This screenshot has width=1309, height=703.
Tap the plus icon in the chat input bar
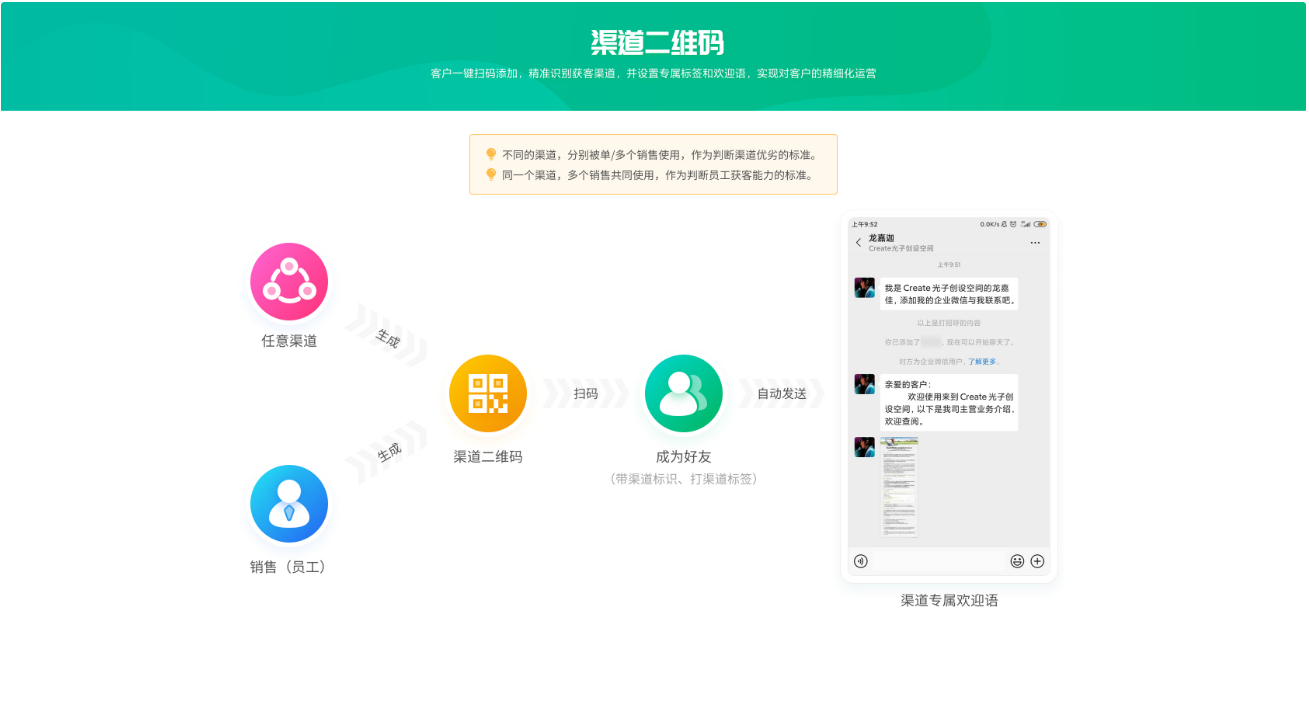click(1037, 561)
